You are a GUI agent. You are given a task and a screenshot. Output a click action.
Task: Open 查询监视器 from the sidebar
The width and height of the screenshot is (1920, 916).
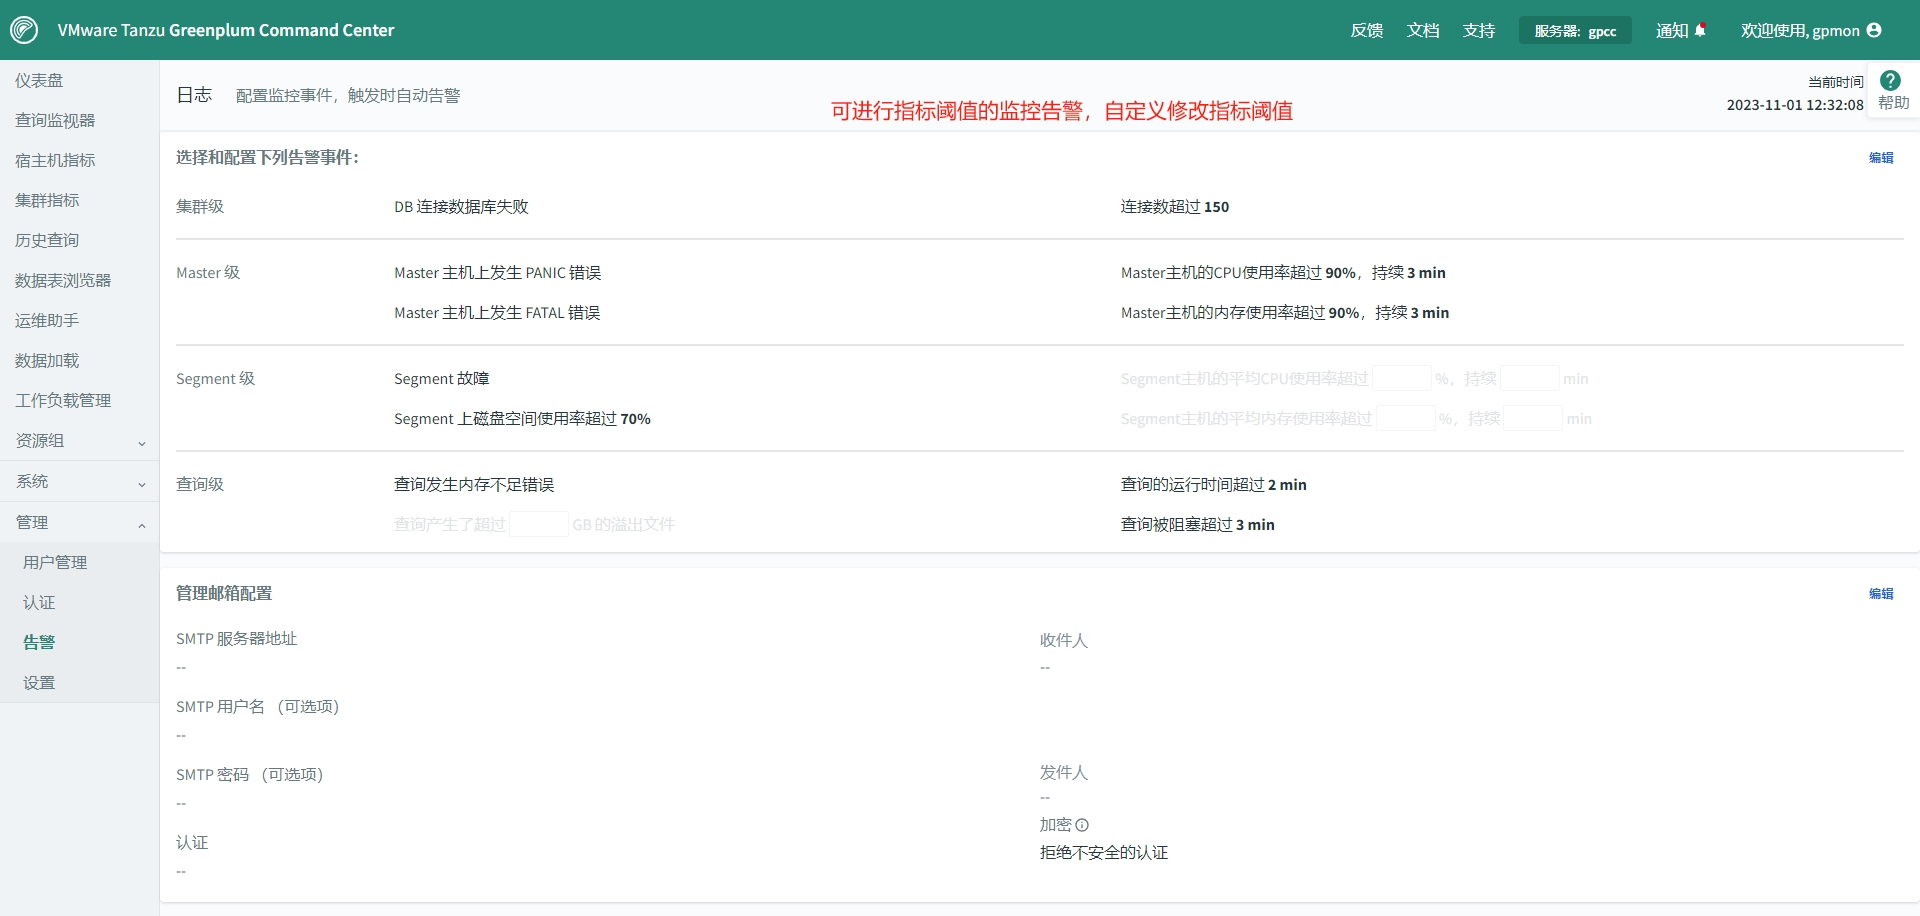(x=55, y=119)
